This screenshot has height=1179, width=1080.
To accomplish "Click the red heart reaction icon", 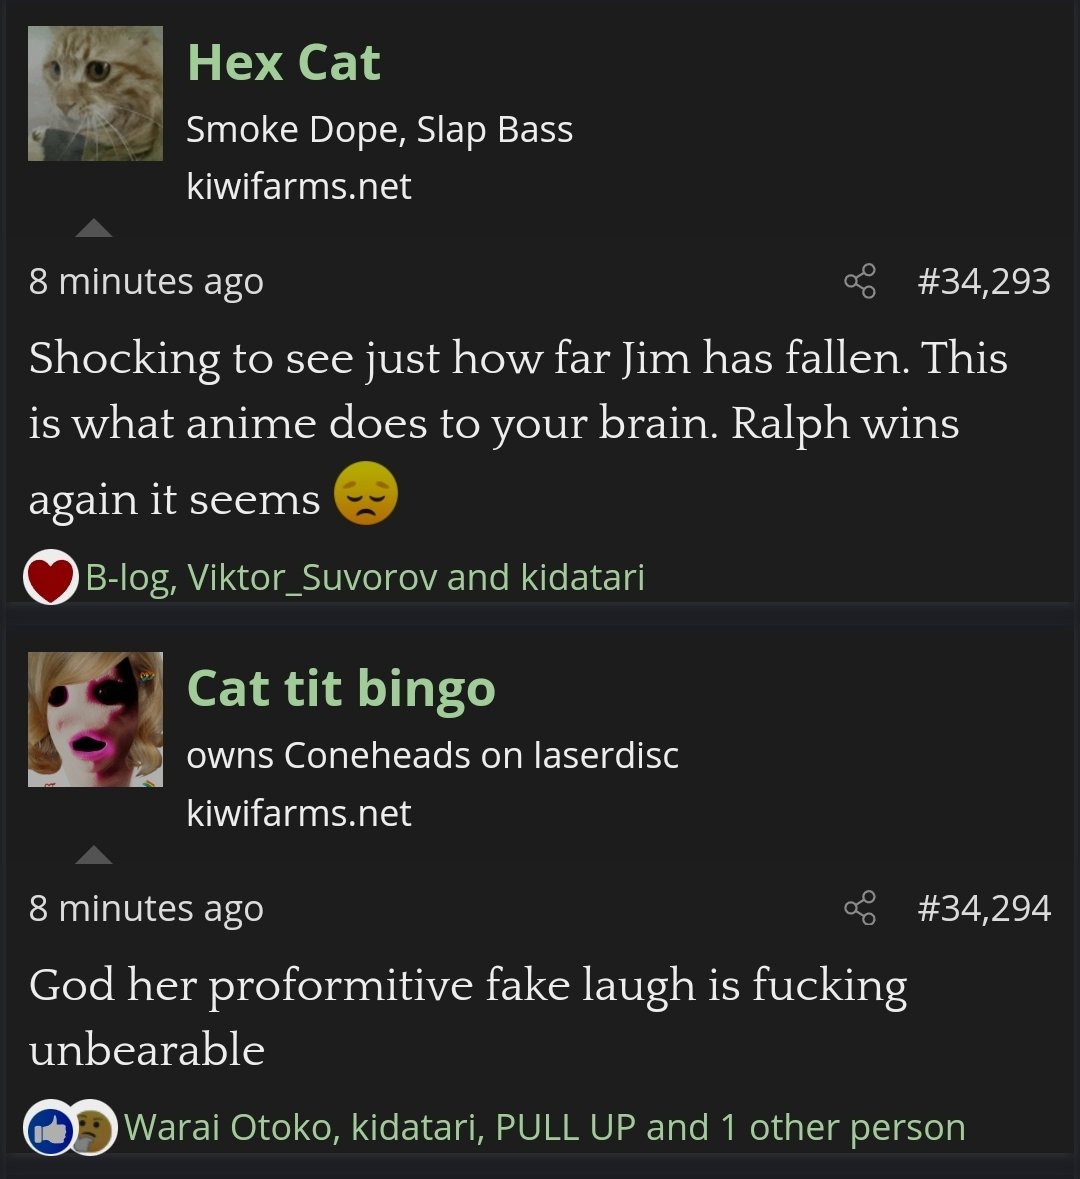I will click(51, 577).
